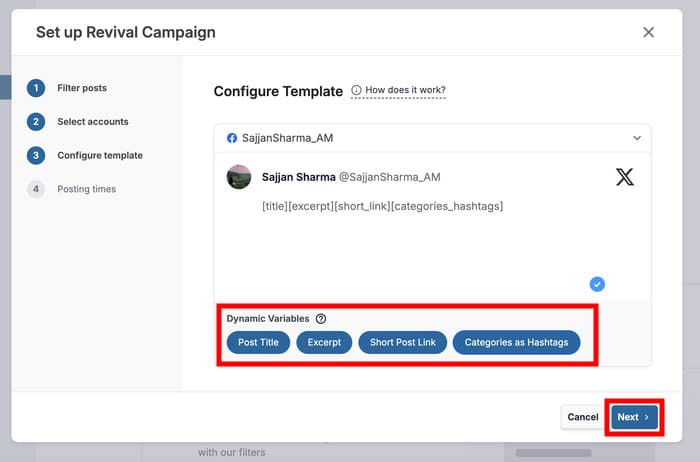Click the Facebook icon next to SajjanSharma_AM

click(232, 138)
